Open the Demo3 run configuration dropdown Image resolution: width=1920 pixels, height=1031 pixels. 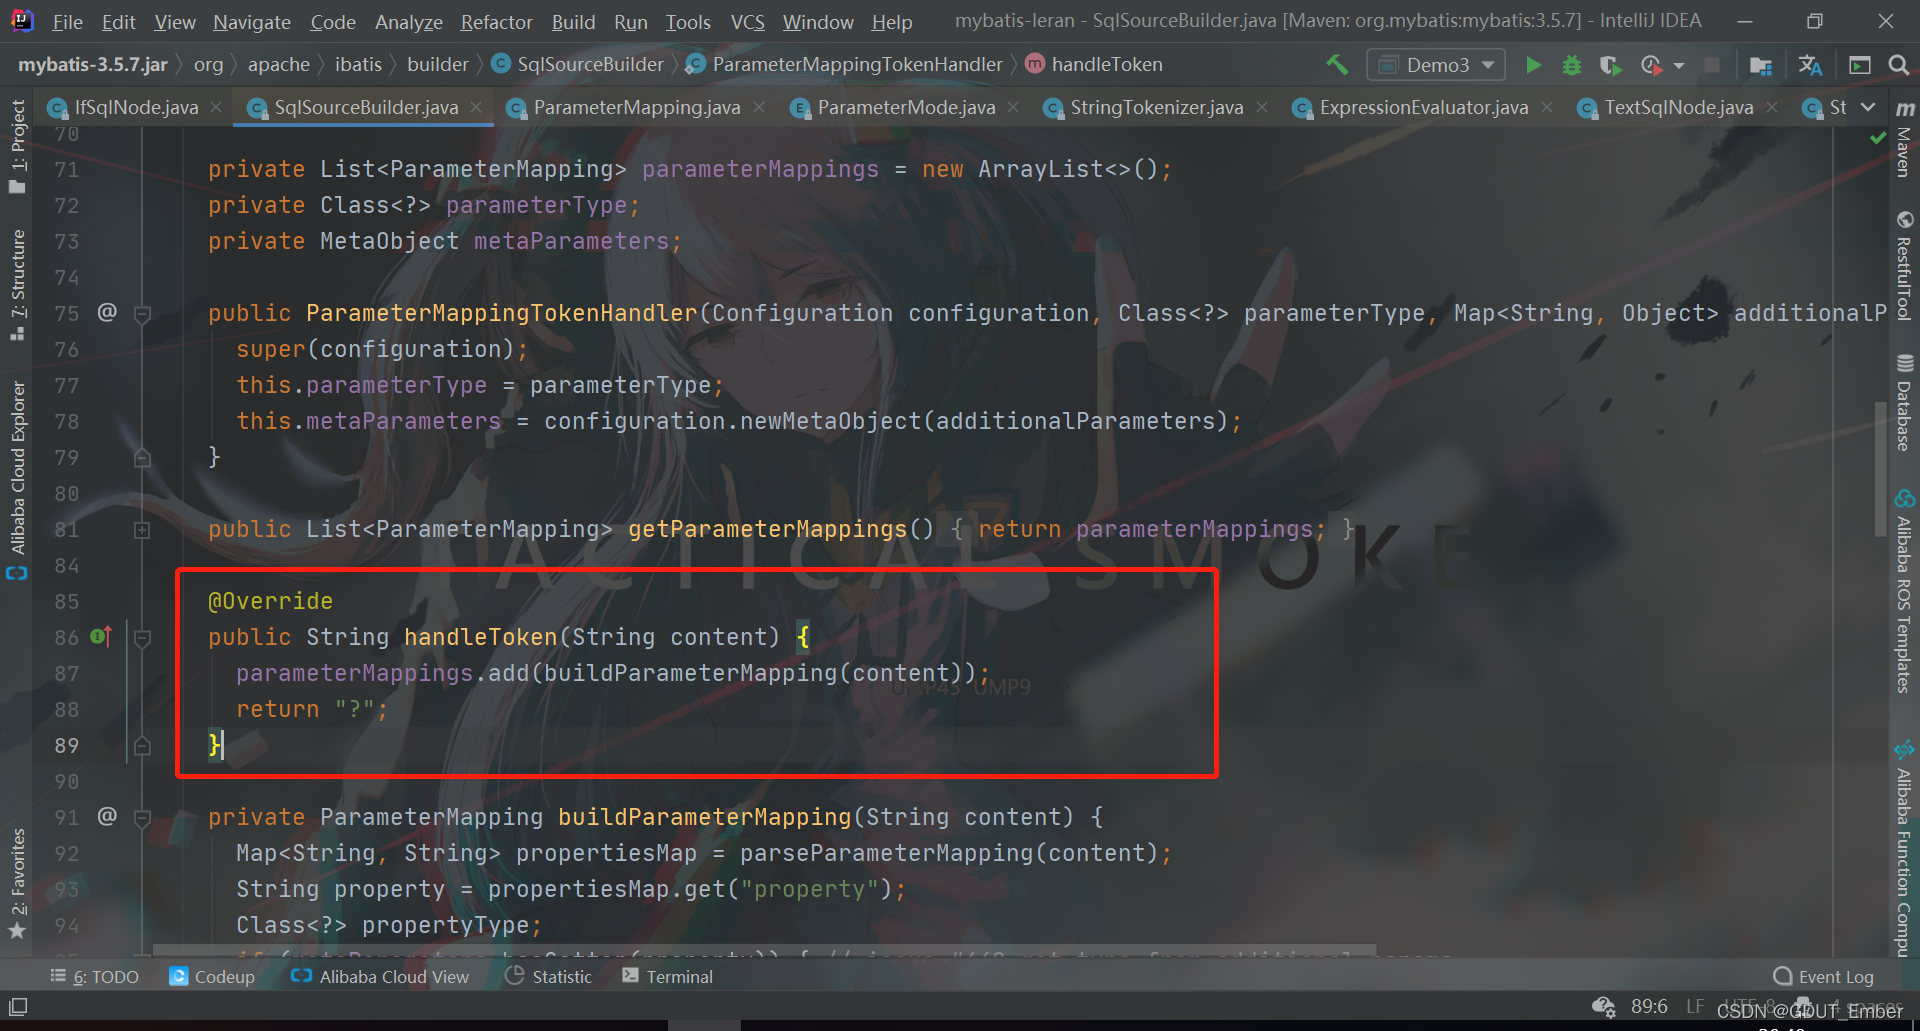click(x=1436, y=65)
